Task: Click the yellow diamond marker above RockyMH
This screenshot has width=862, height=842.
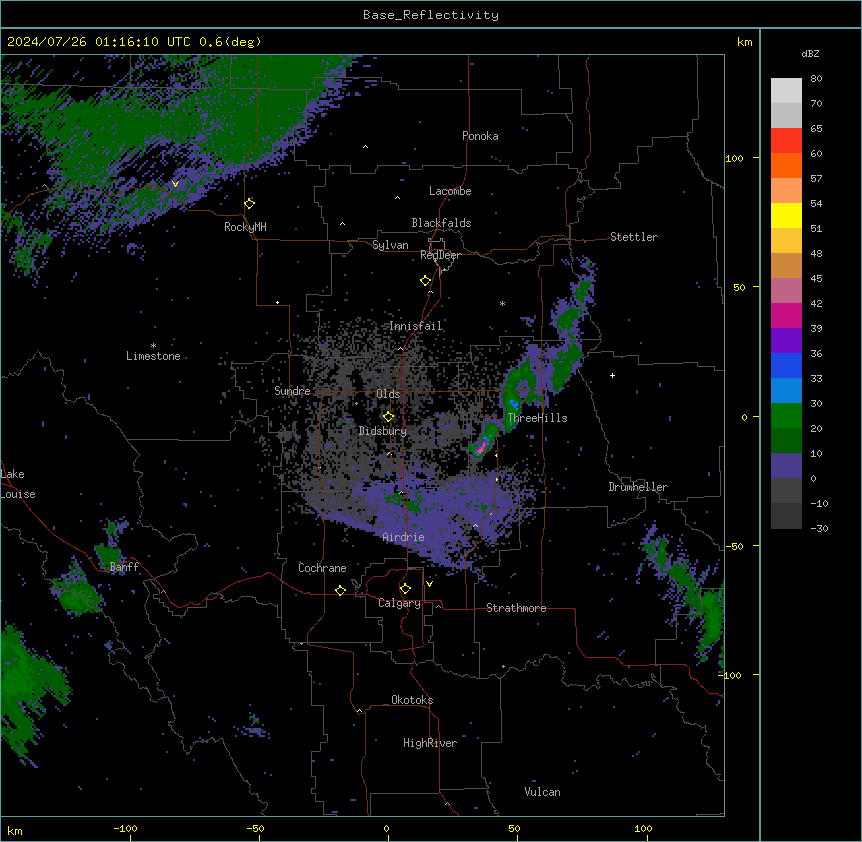Action: point(250,204)
